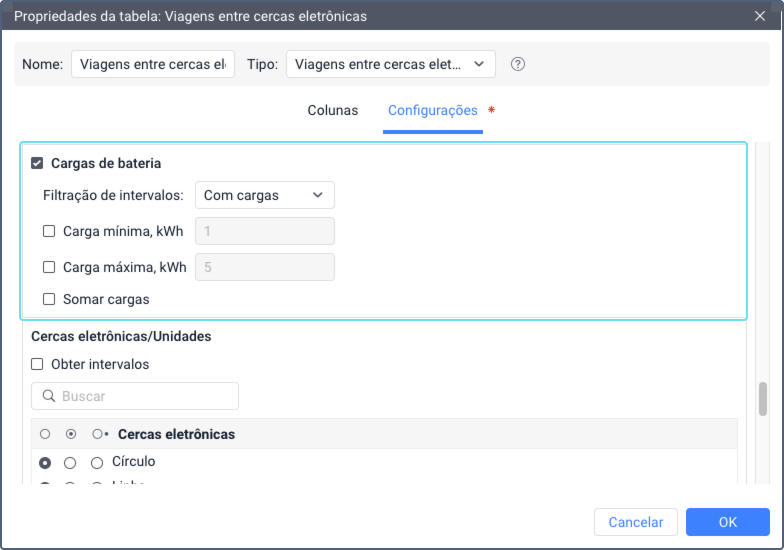The image size is (784, 550).
Task: Click the help question mark icon
Action: coord(518,64)
